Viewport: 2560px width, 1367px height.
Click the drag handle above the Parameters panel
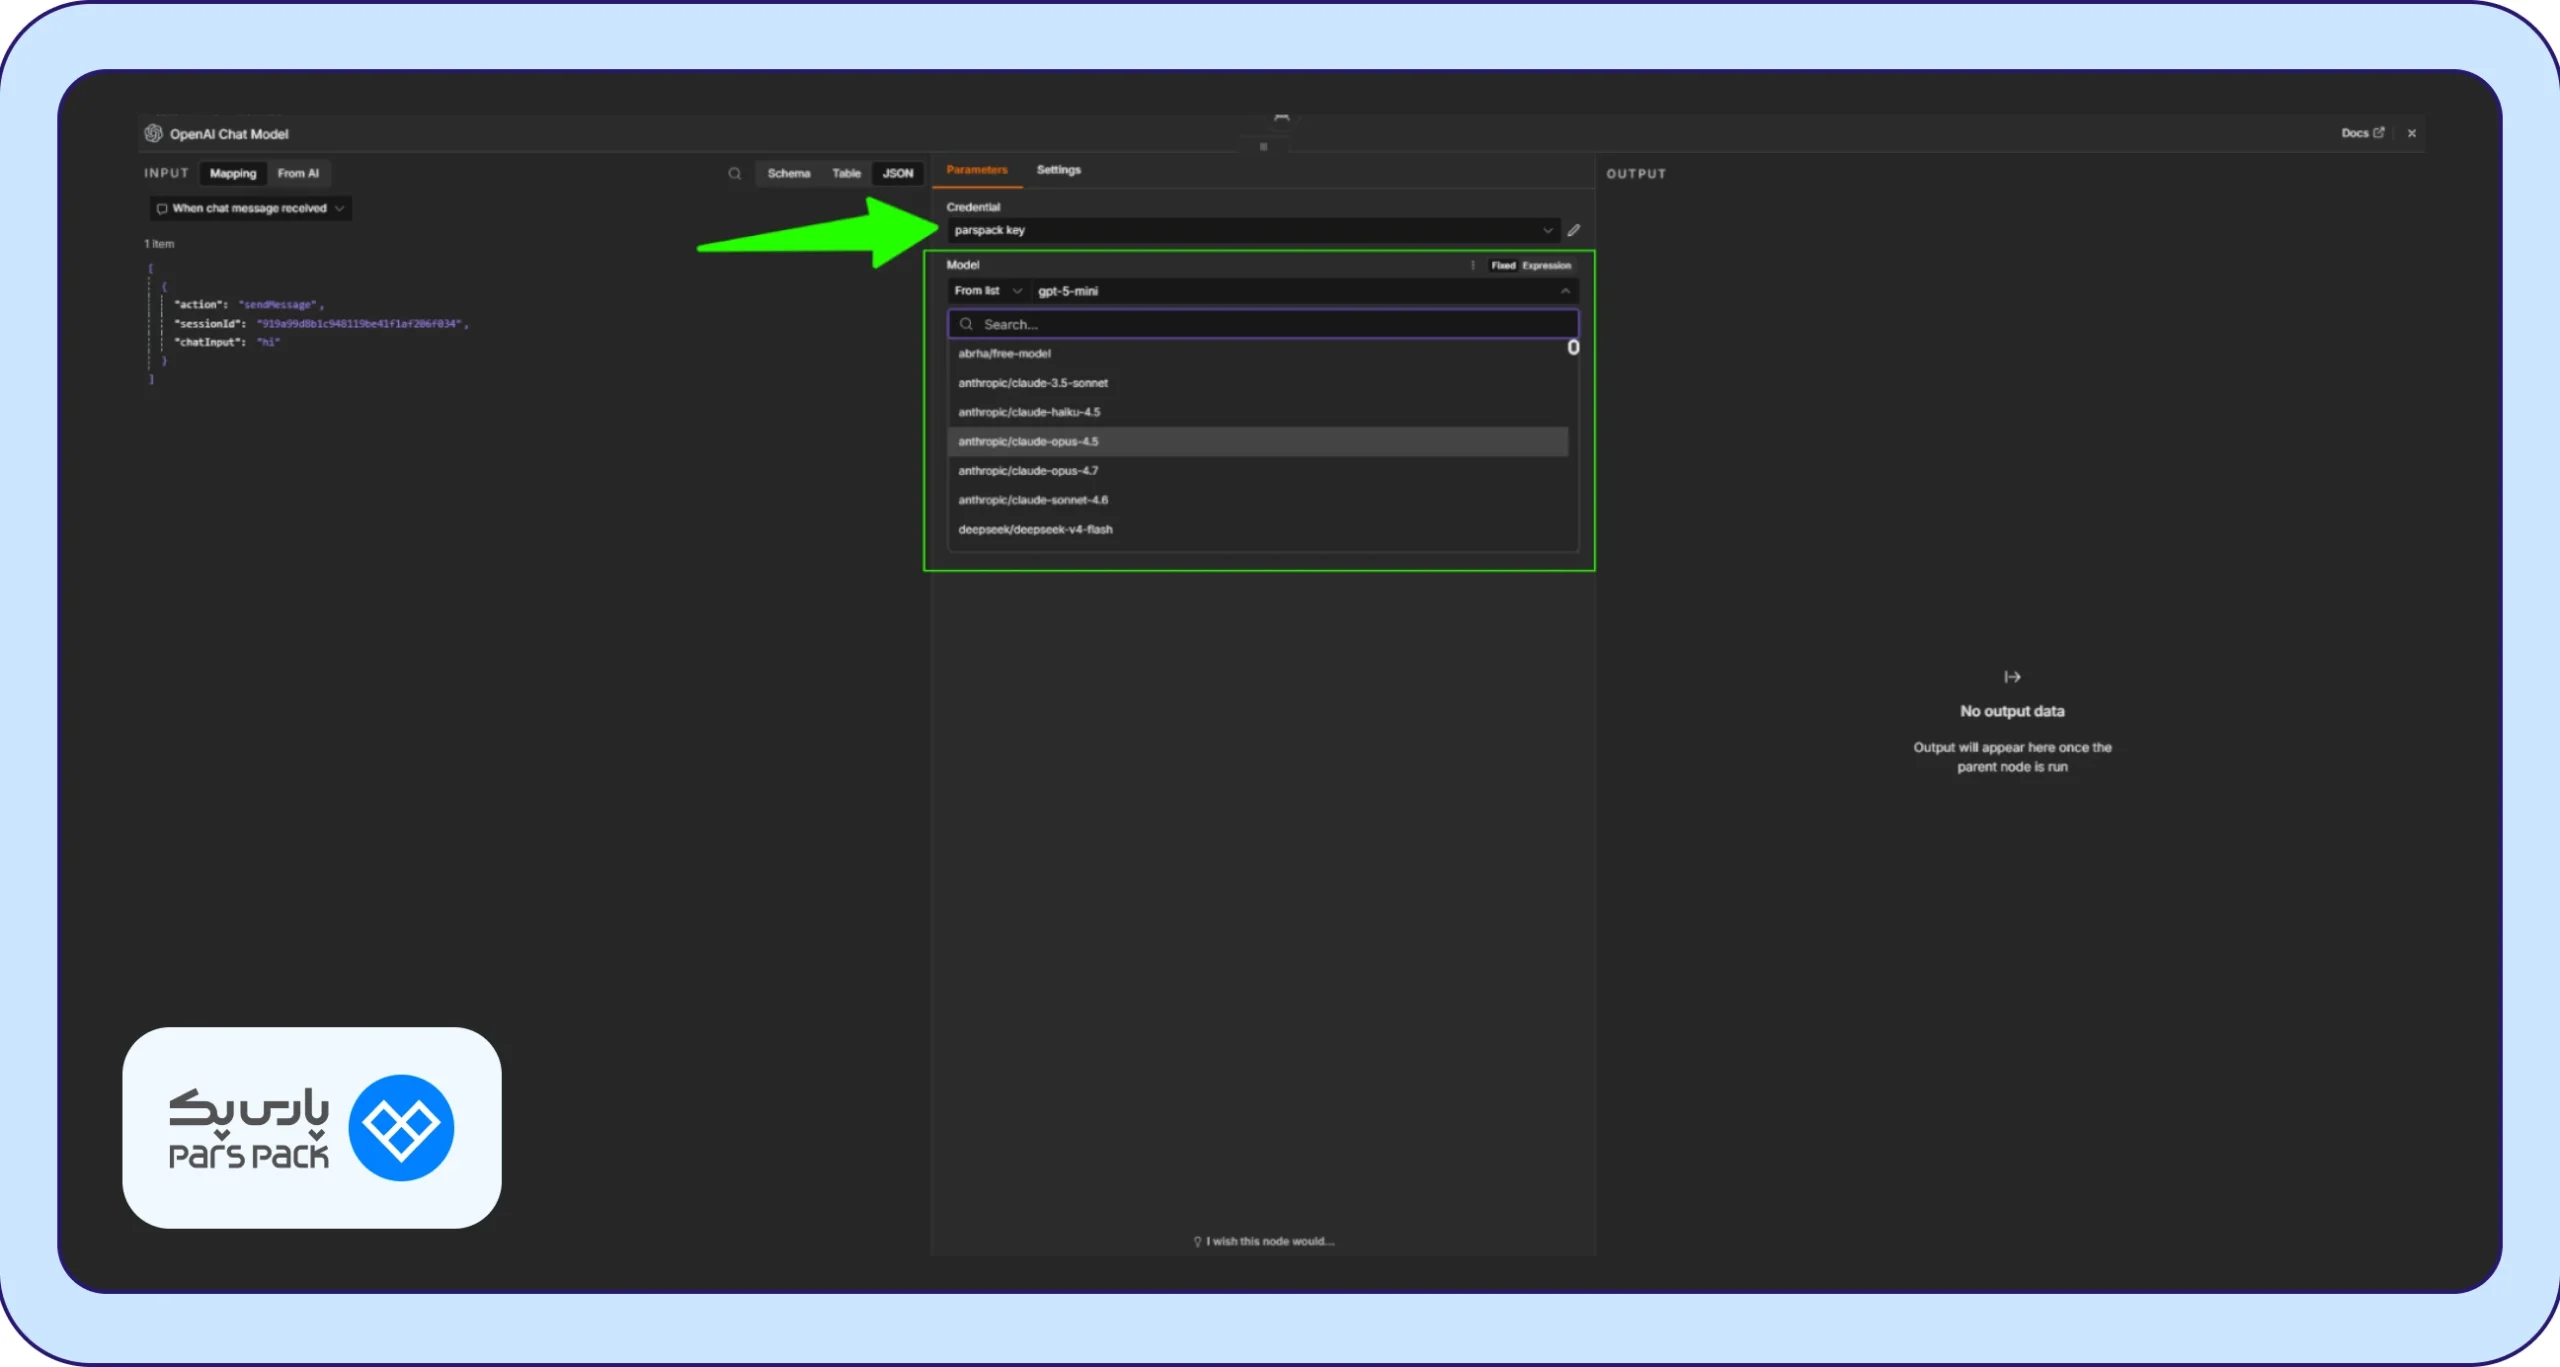1264,147
